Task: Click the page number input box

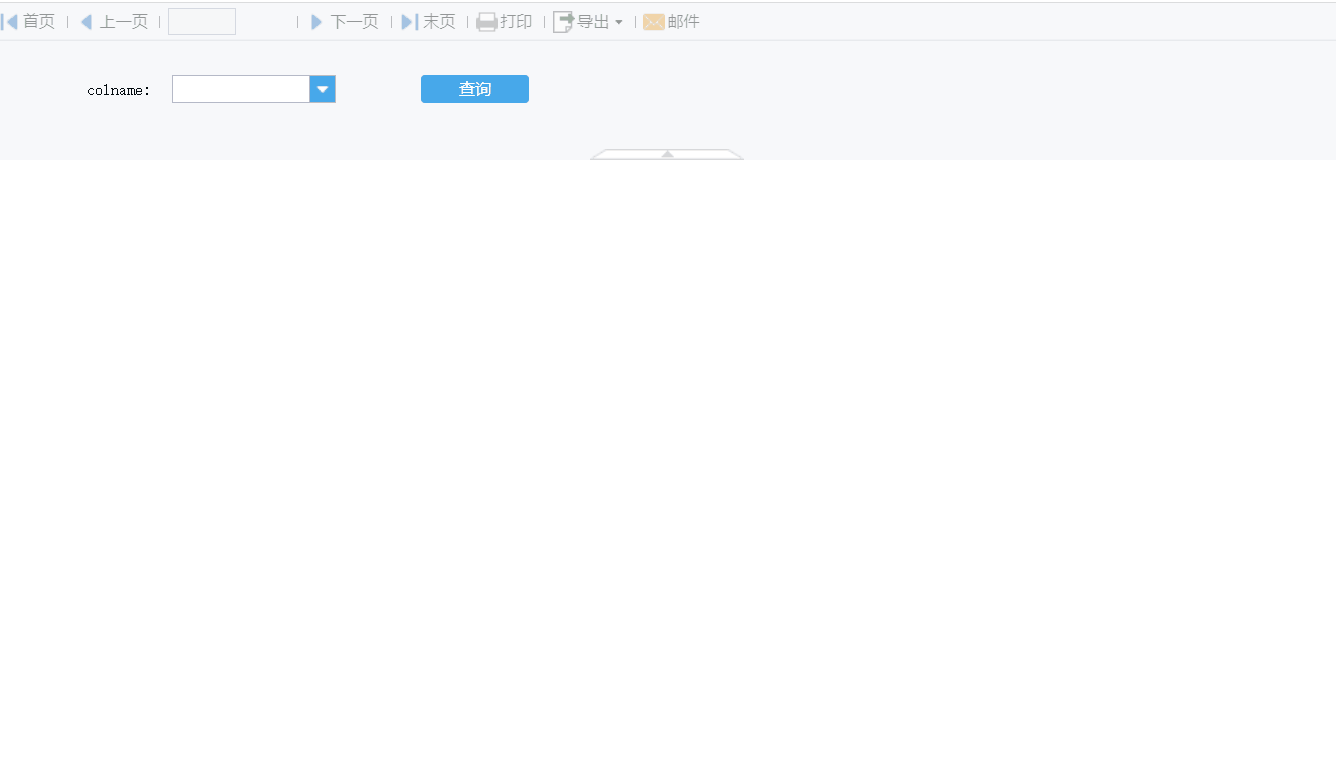Action: tap(202, 22)
